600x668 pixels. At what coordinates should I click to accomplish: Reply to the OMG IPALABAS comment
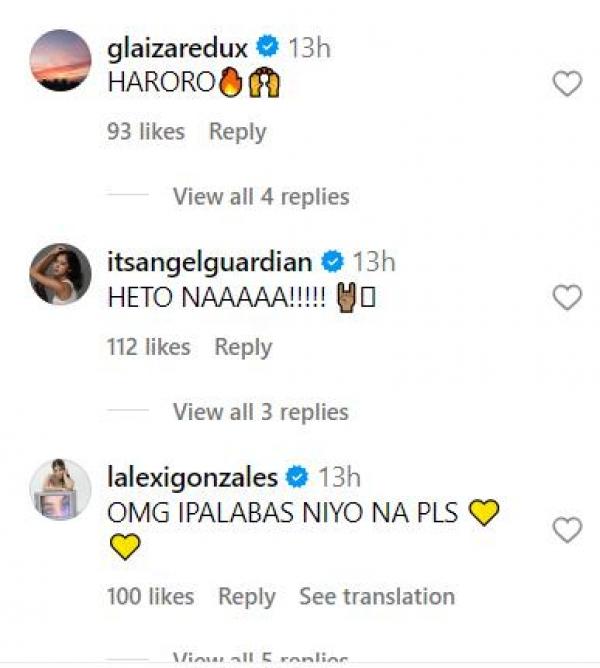tap(246, 597)
